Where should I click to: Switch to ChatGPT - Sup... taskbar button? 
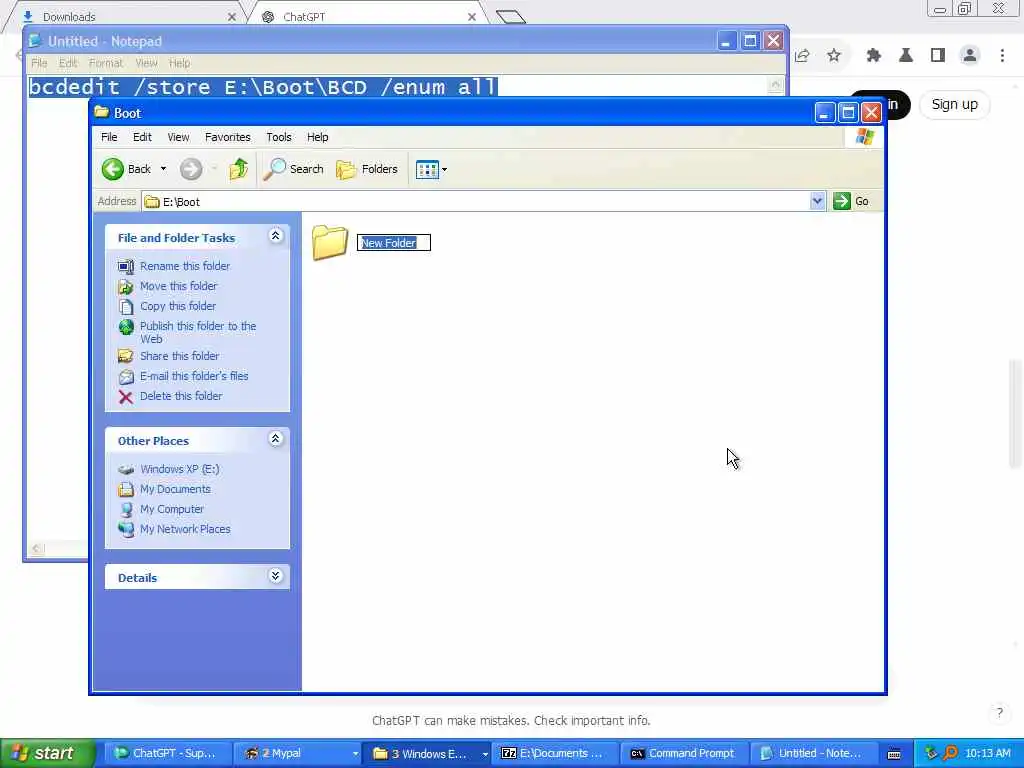167,753
